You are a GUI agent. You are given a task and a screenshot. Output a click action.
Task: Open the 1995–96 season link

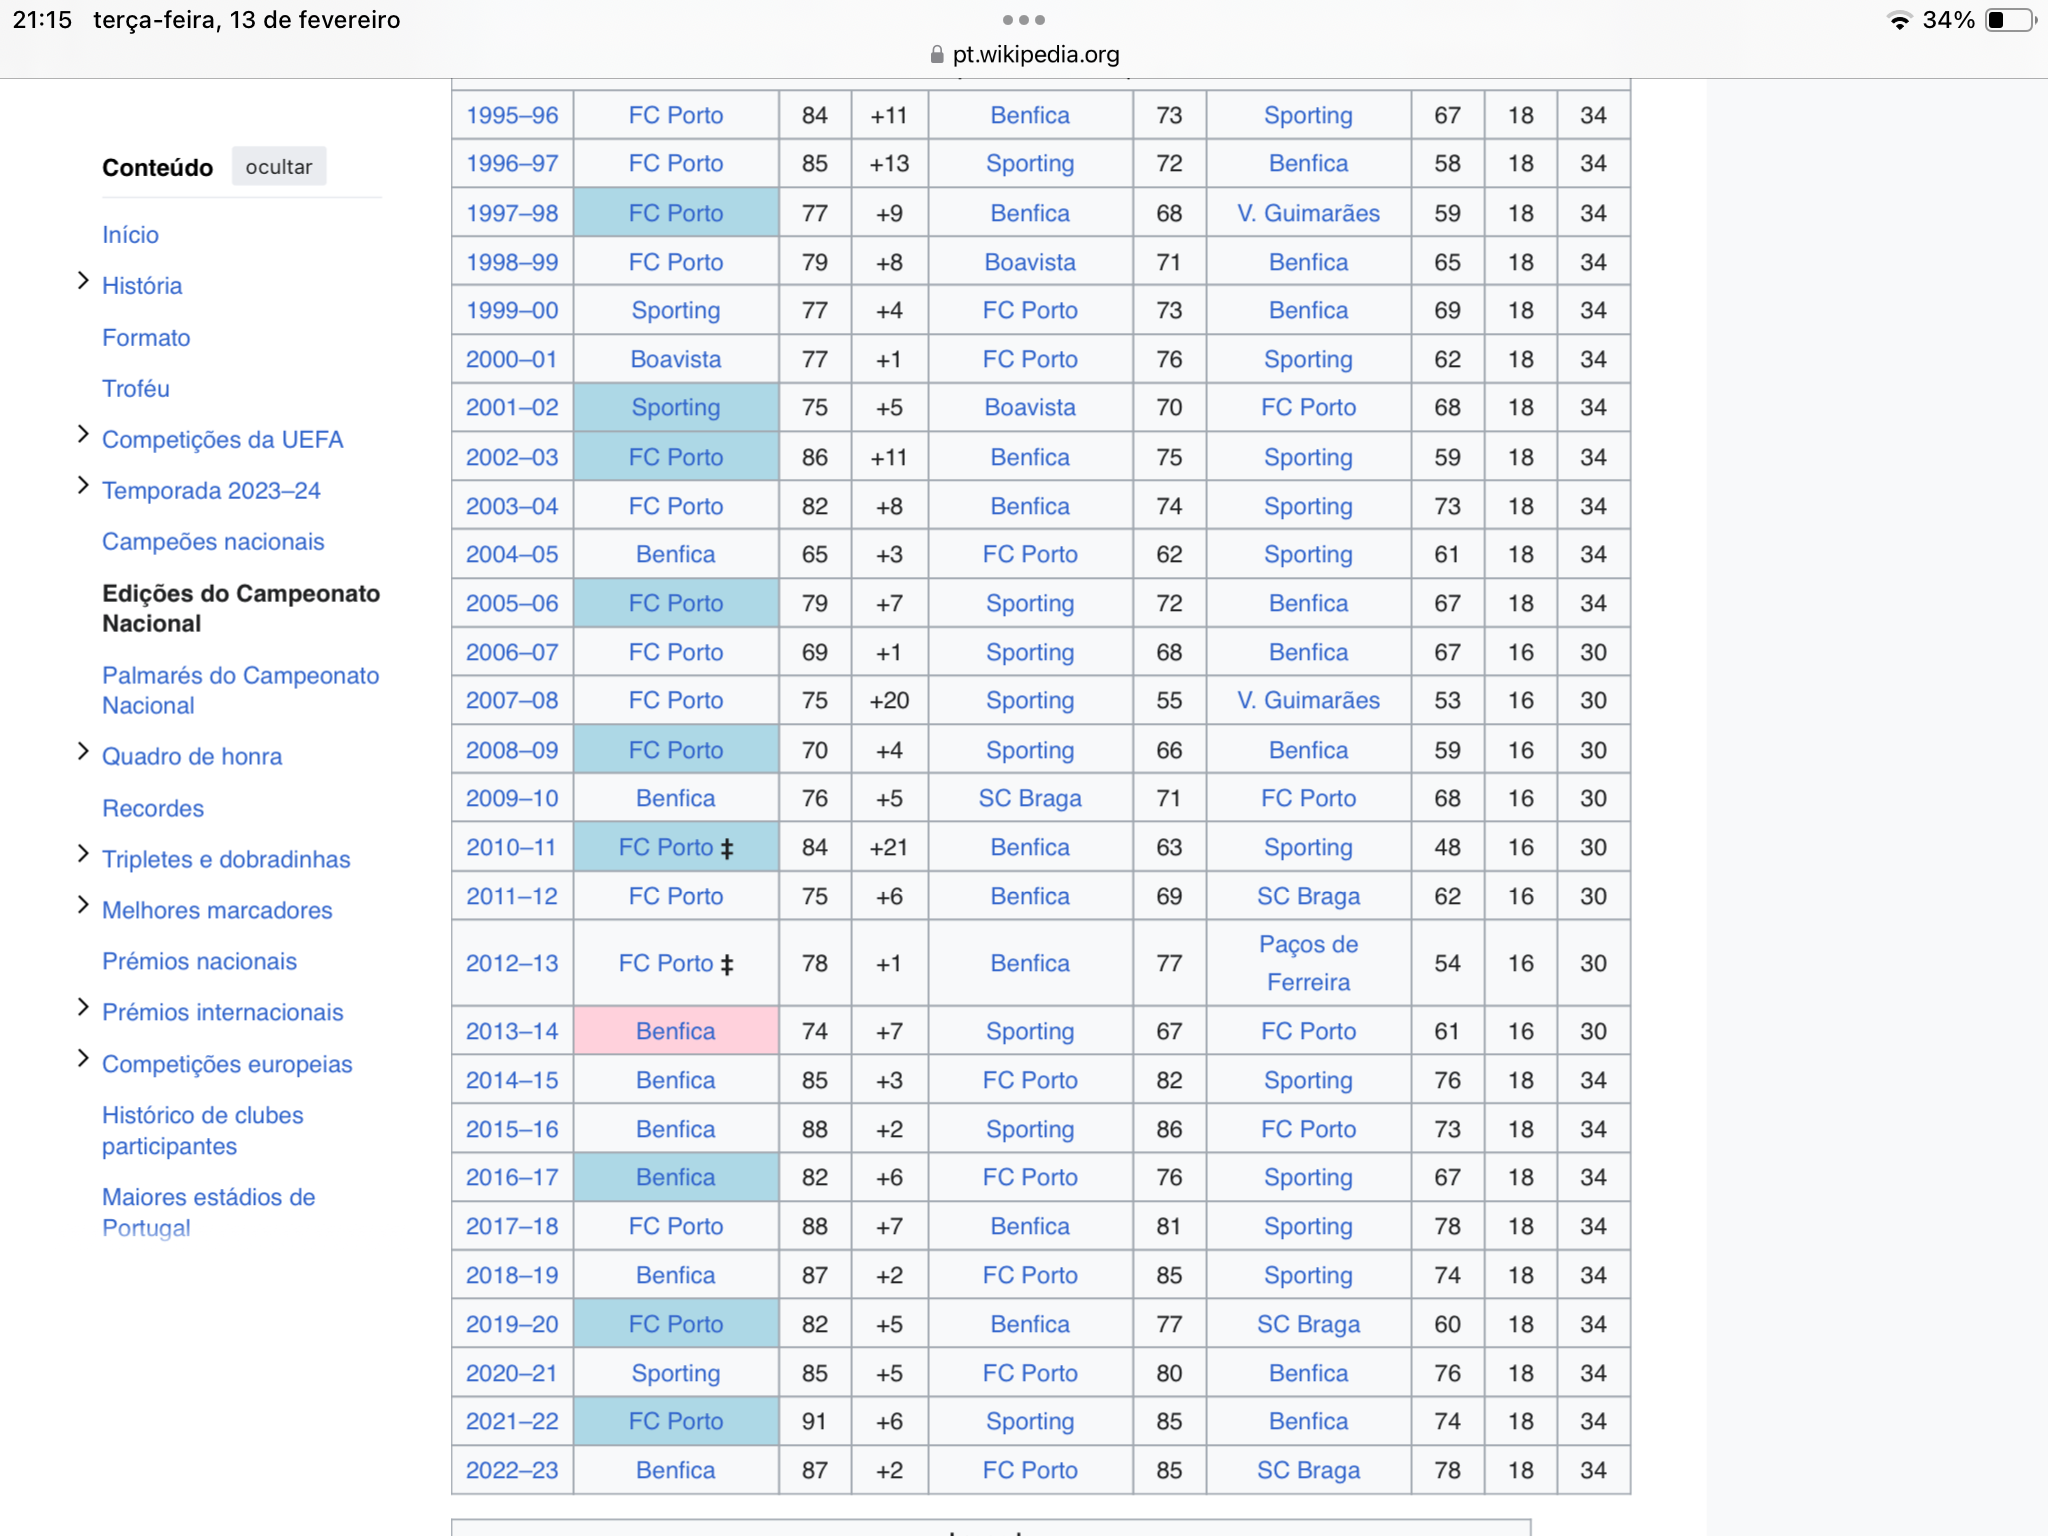pyautogui.click(x=512, y=115)
